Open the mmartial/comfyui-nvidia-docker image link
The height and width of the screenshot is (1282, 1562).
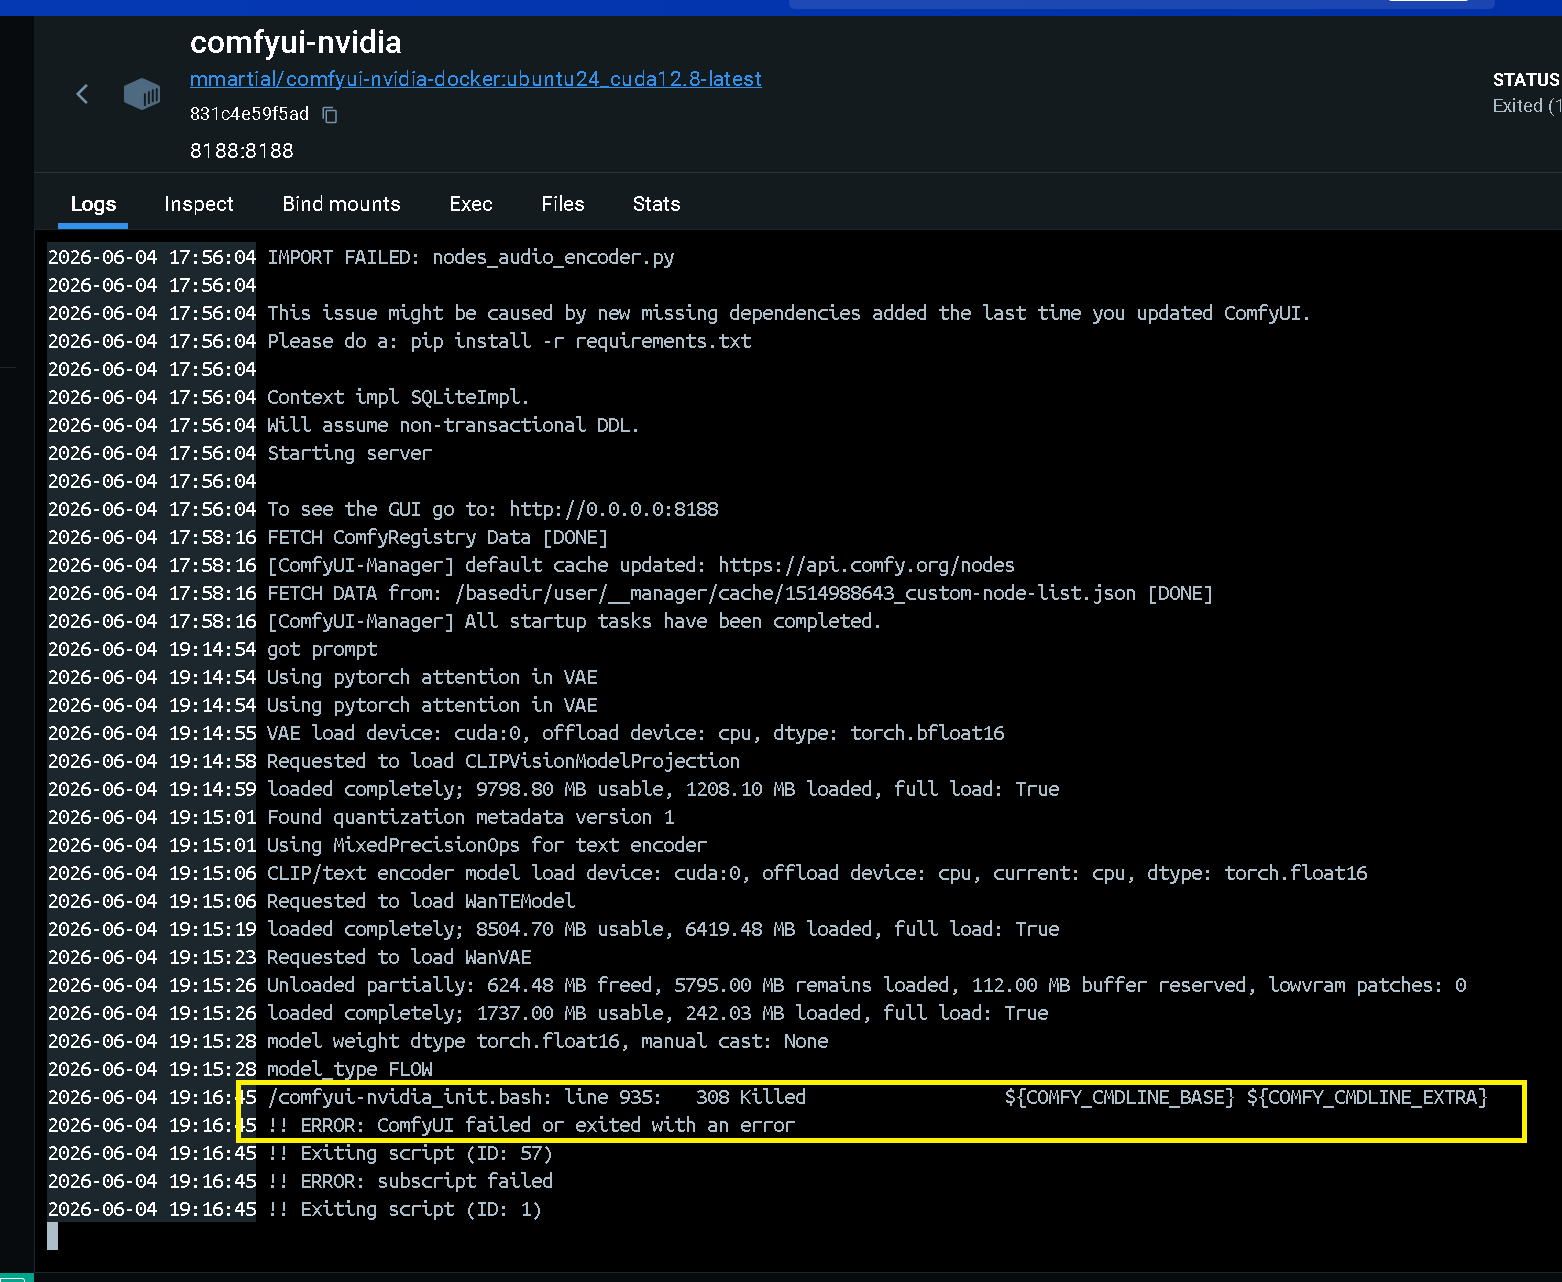click(476, 79)
